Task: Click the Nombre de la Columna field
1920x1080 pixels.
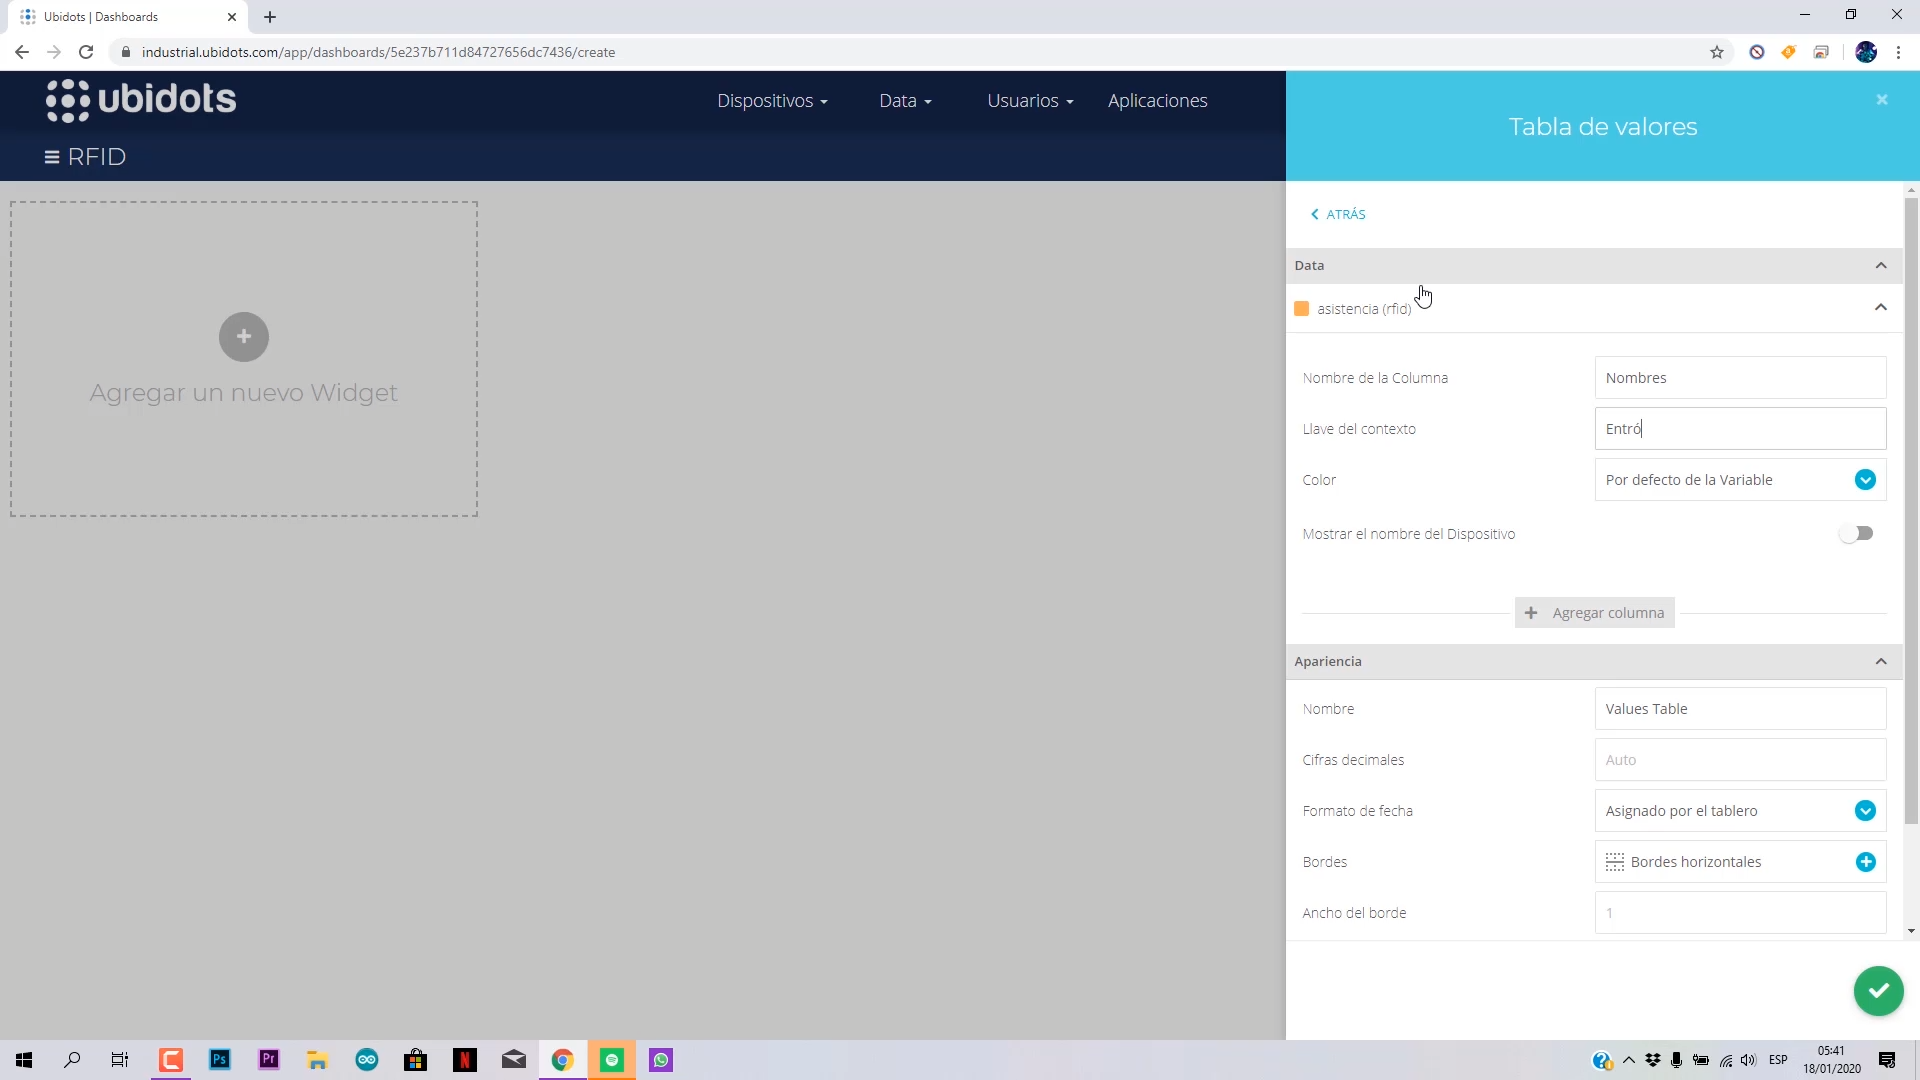Action: coord(1740,378)
